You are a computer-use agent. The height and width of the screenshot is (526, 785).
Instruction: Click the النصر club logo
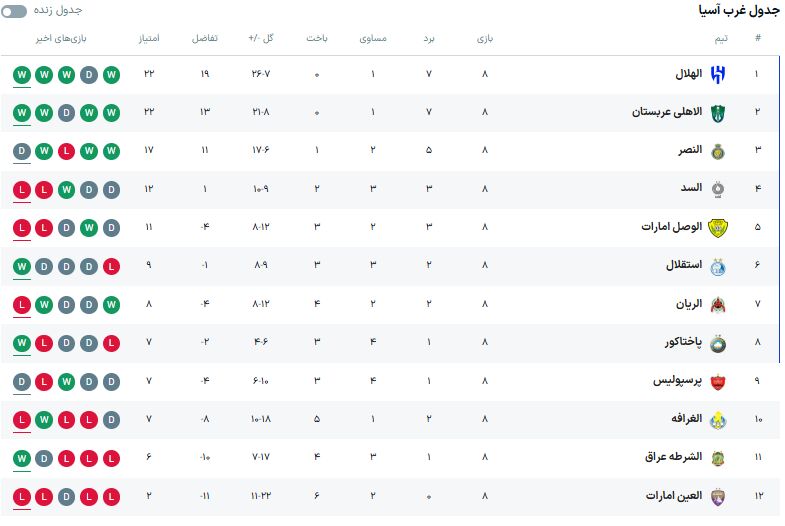point(718,152)
